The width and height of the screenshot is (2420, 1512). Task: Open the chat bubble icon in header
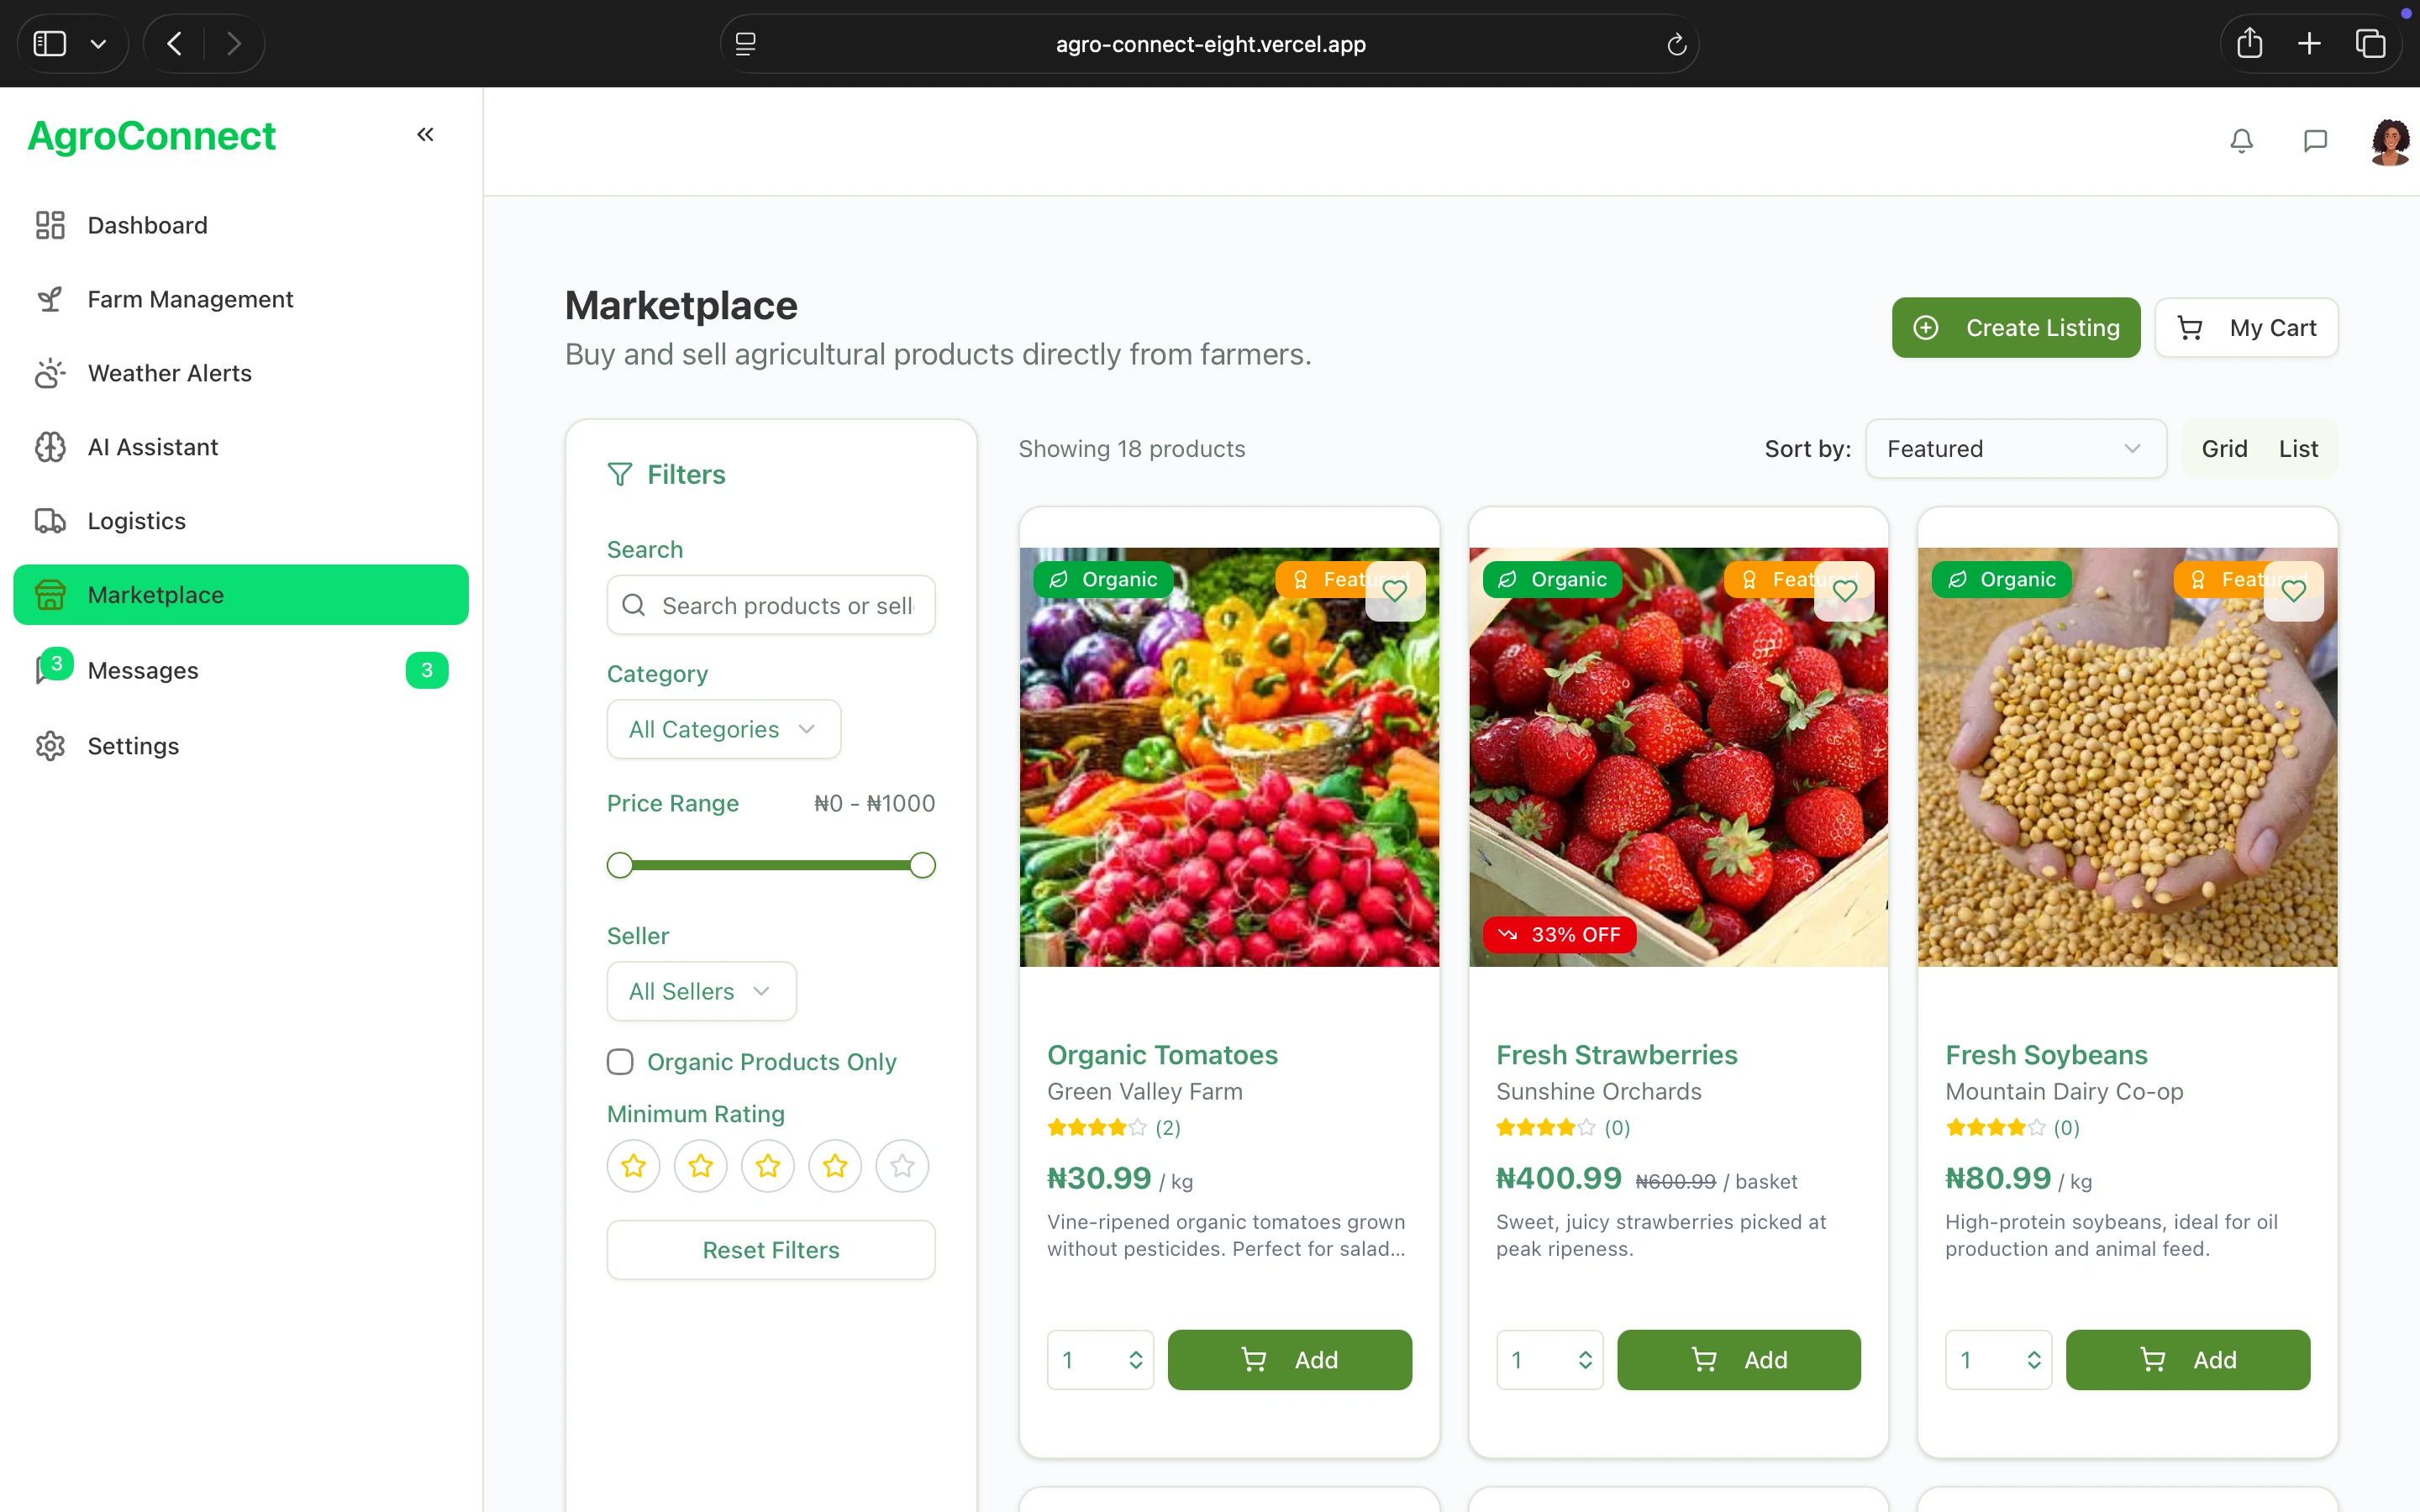coord(2315,141)
